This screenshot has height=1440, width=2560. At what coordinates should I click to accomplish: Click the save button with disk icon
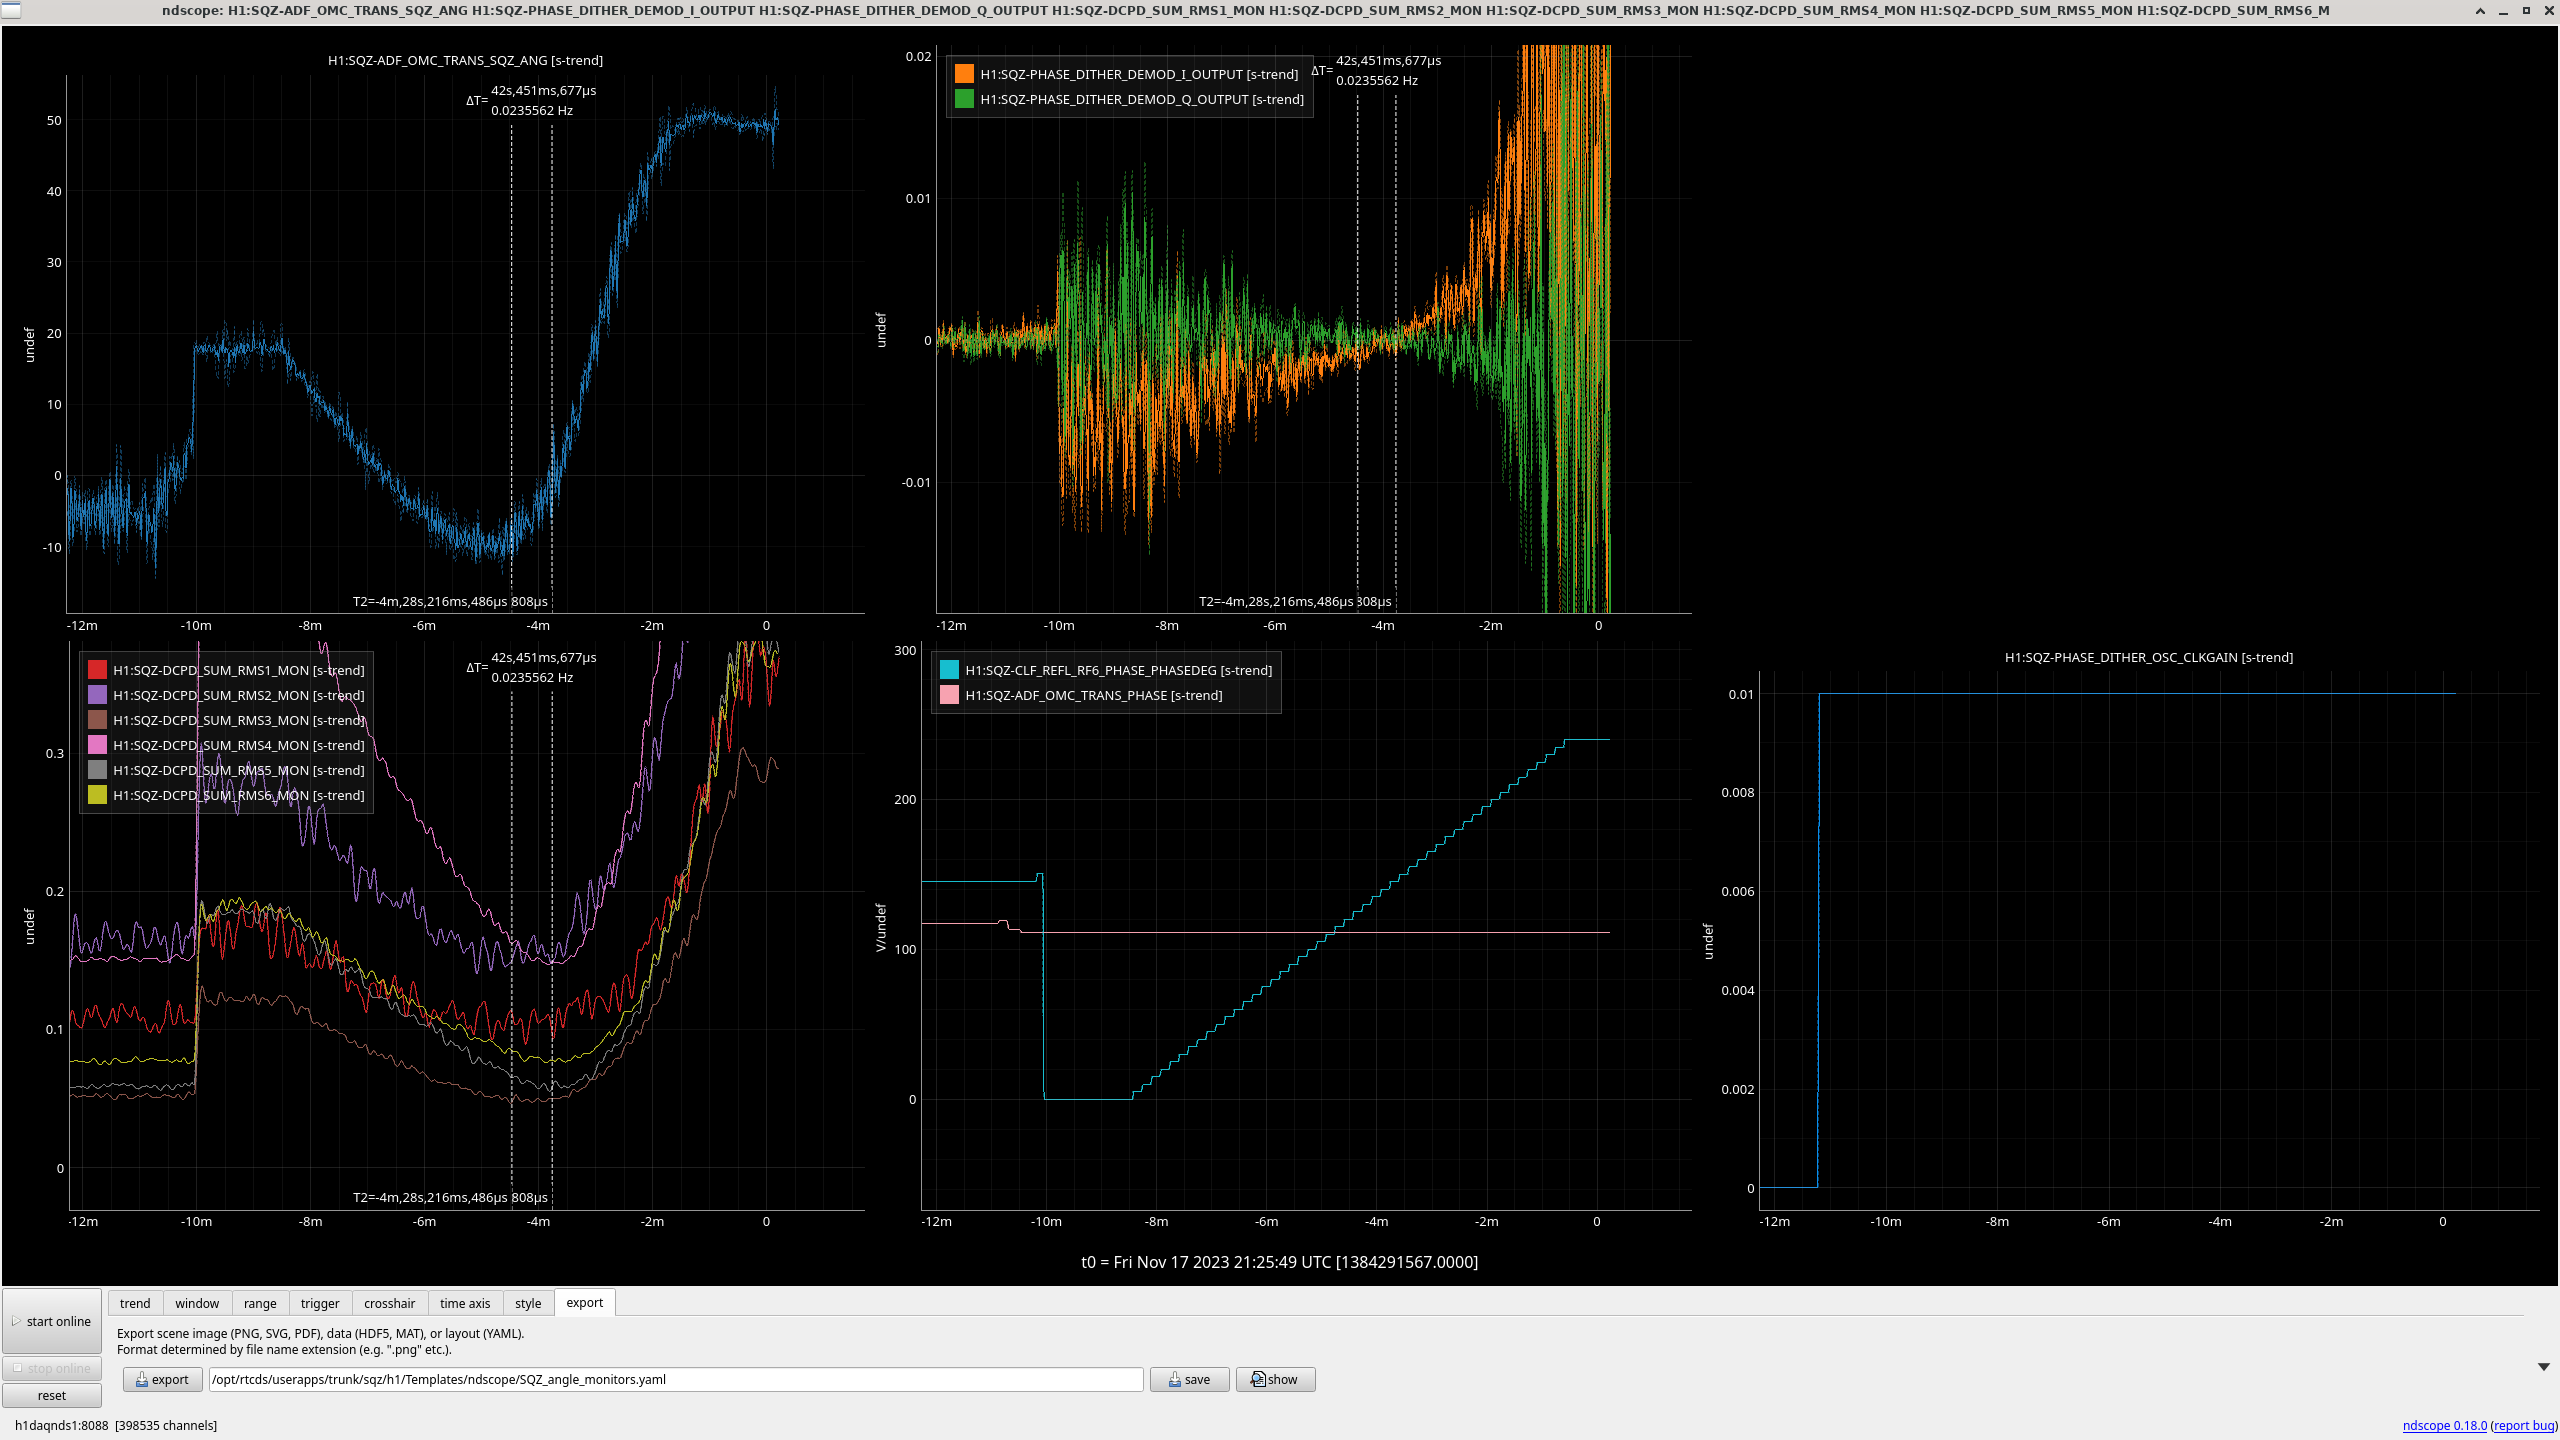1189,1379
